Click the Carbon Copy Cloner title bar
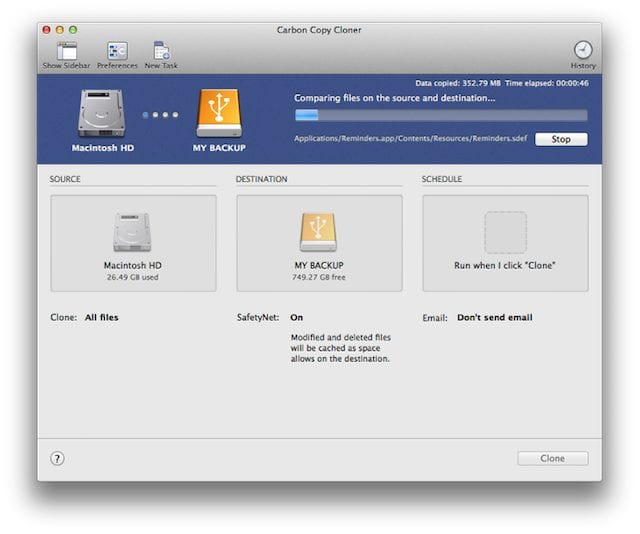The height and width of the screenshot is (534, 640). pyautogui.click(x=319, y=30)
